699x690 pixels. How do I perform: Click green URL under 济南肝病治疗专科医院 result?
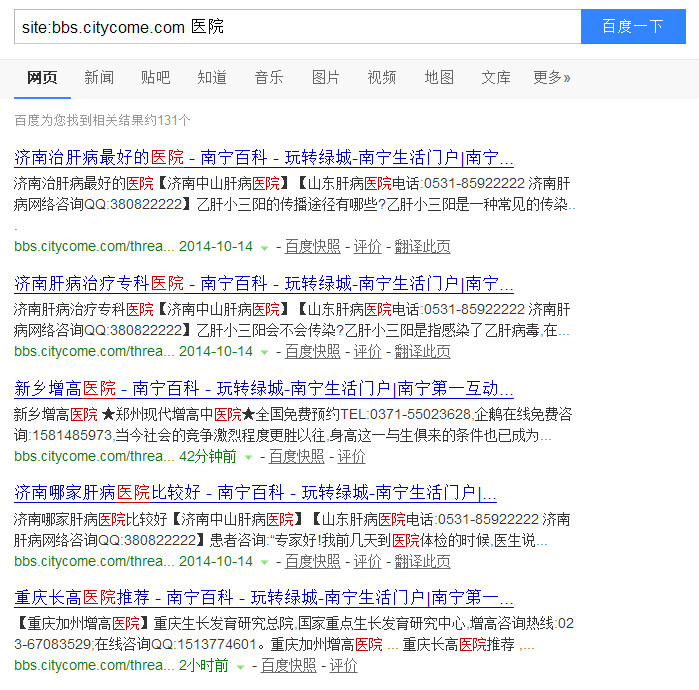94,352
